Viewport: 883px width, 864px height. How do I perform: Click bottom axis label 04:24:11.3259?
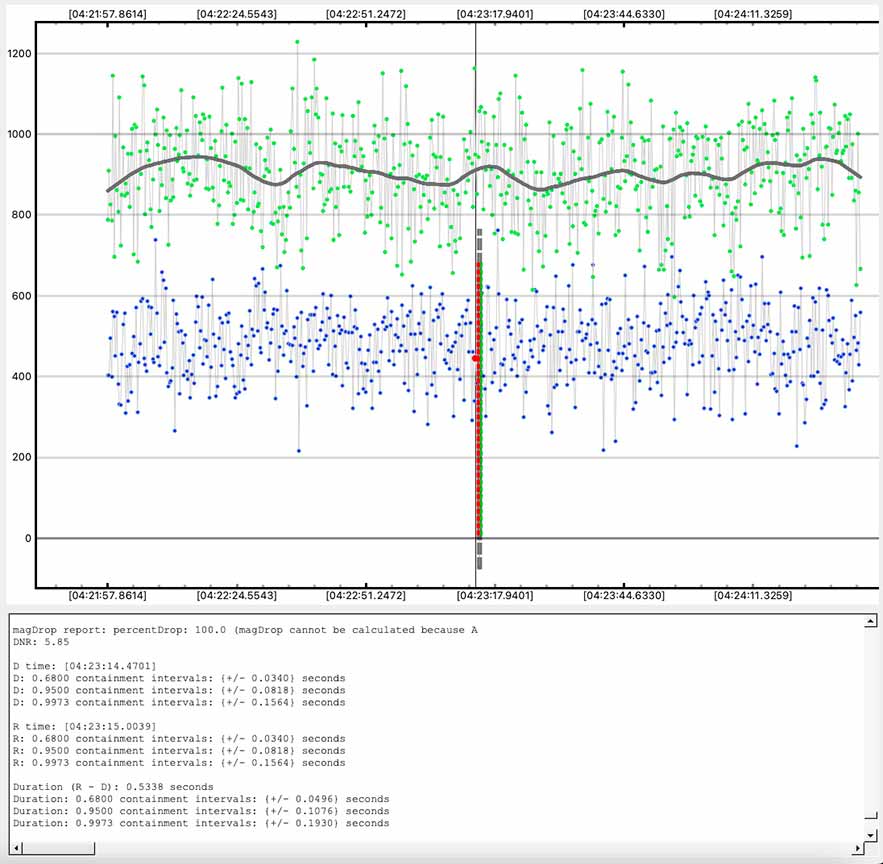752,595
